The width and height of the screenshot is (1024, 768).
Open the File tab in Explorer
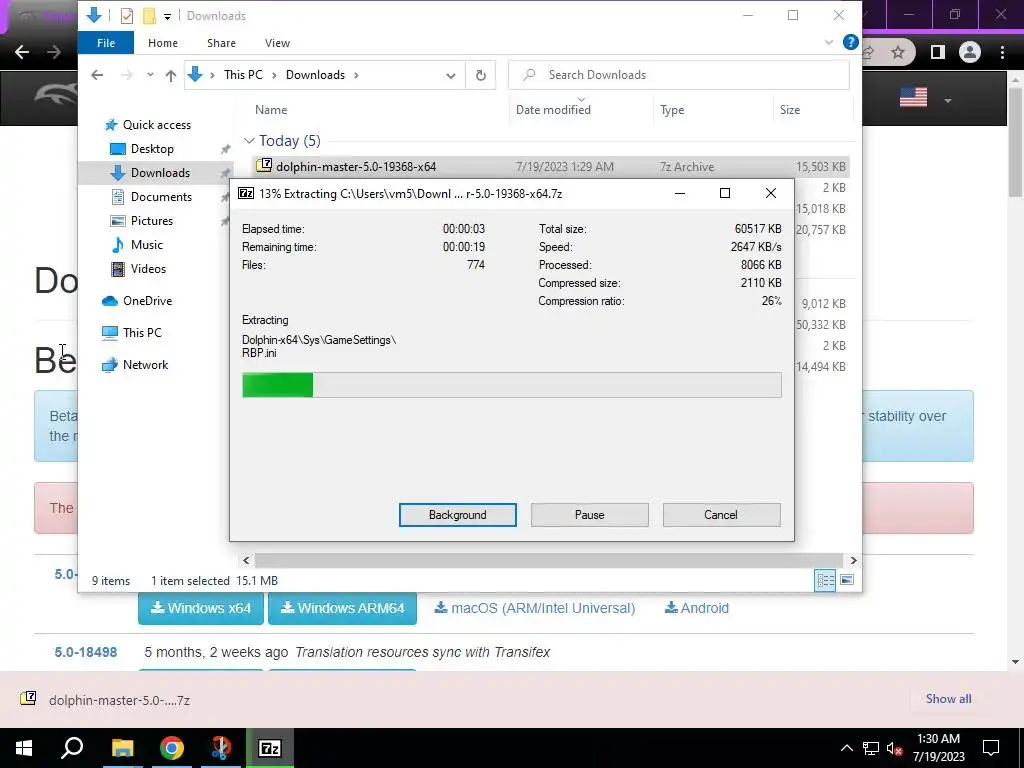pos(106,43)
